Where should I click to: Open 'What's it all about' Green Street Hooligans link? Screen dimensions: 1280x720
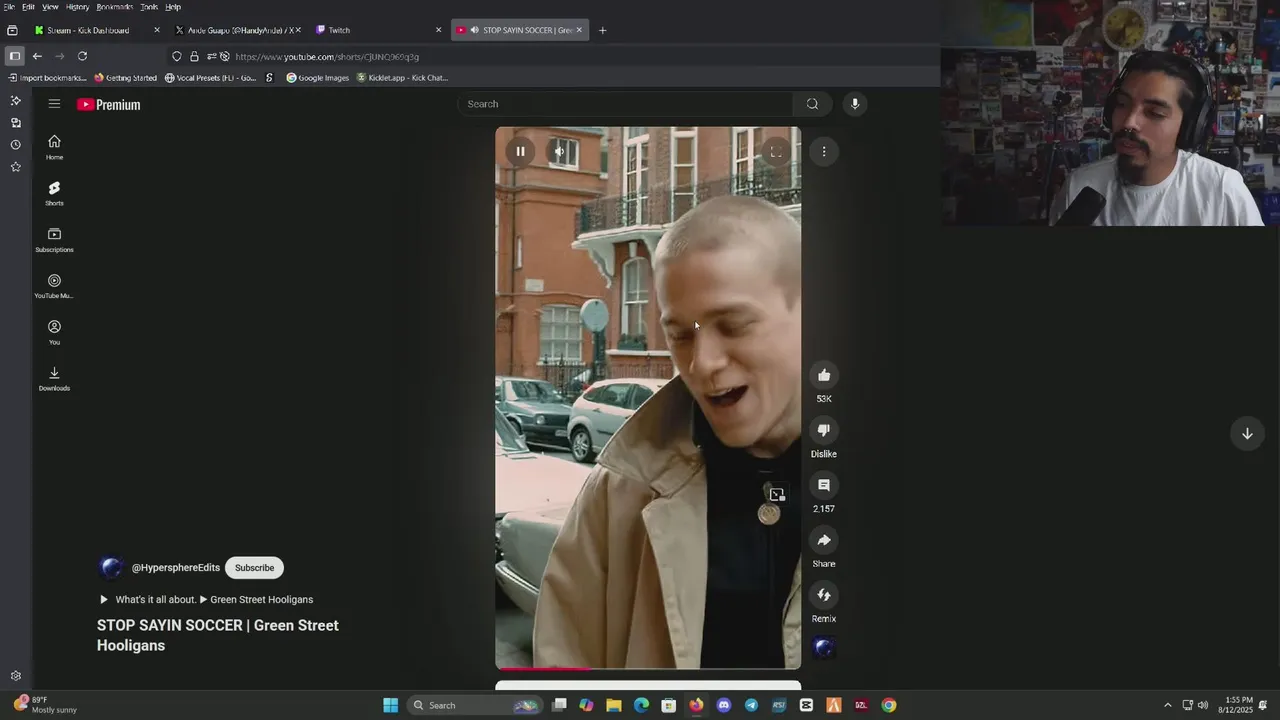[206, 600]
